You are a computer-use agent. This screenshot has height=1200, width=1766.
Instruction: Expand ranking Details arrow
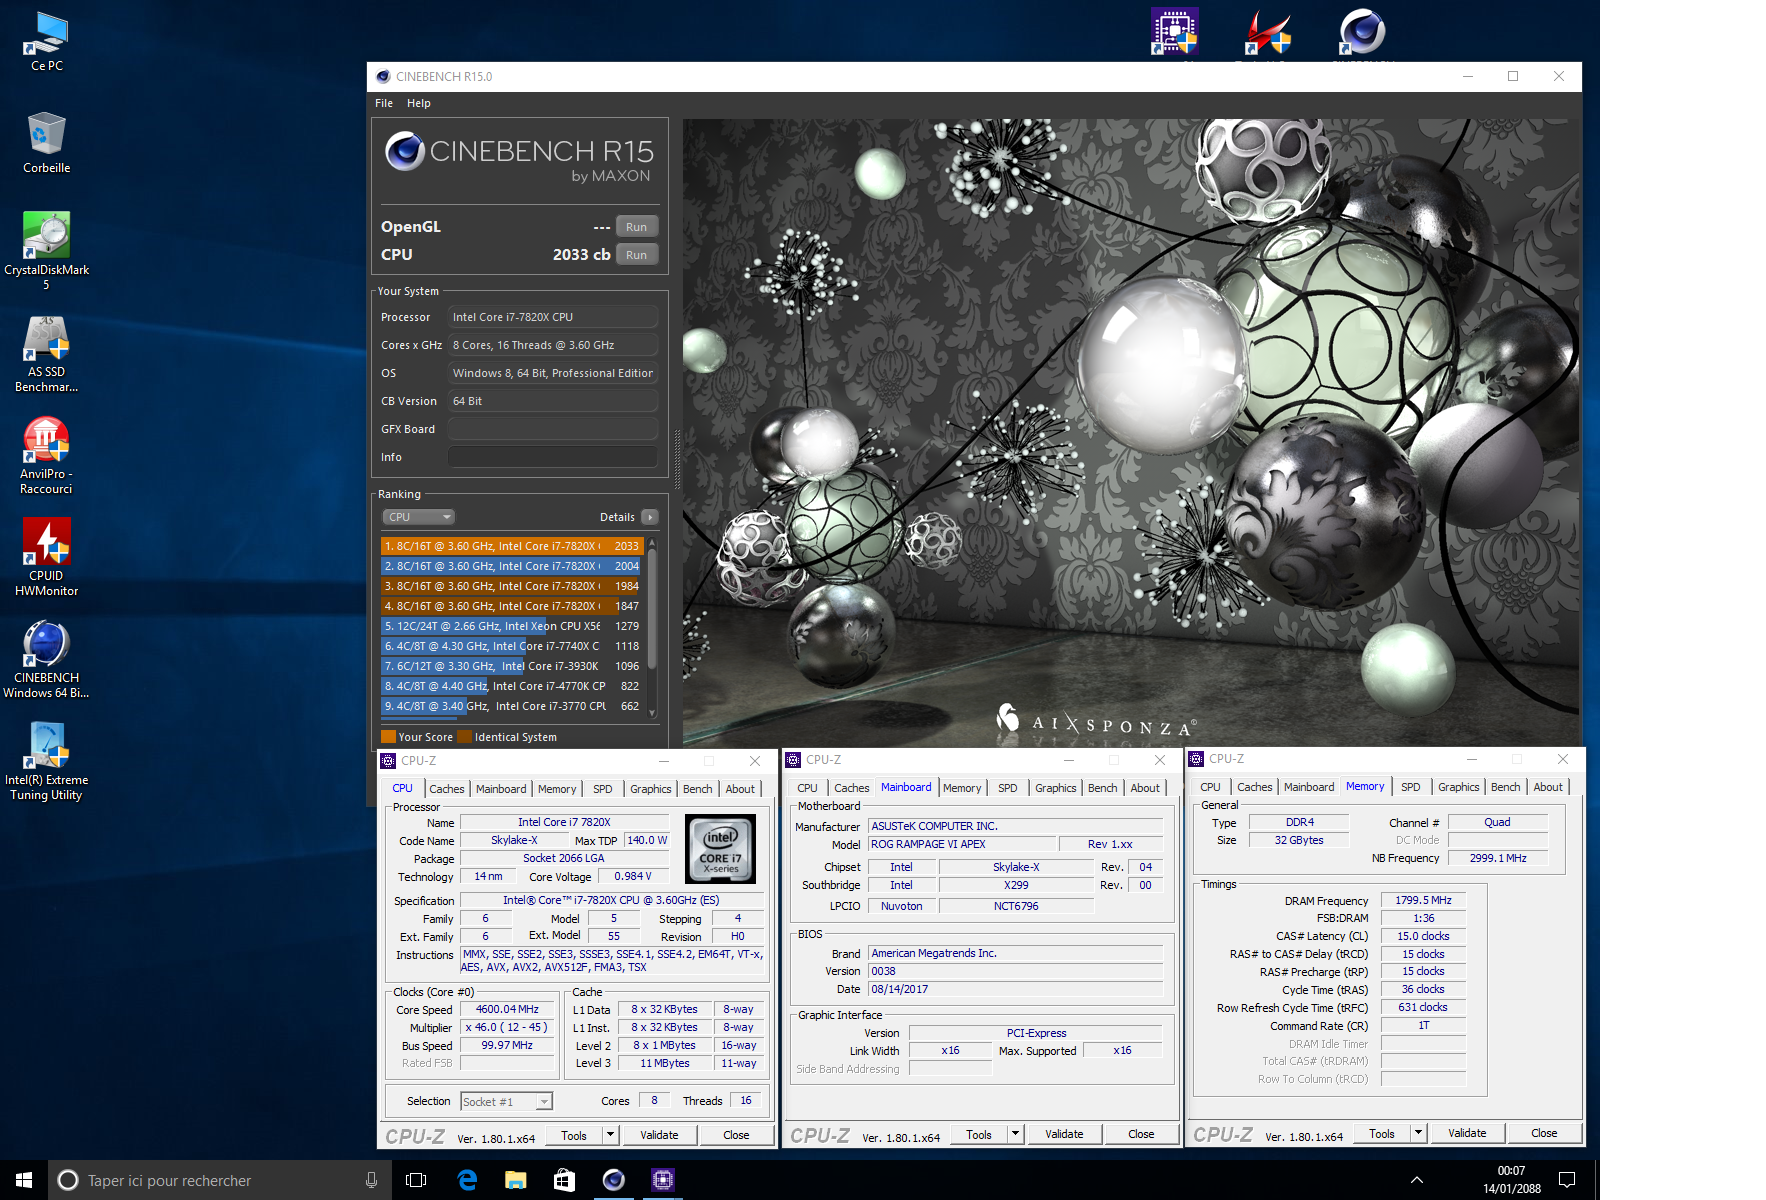[650, 517]
